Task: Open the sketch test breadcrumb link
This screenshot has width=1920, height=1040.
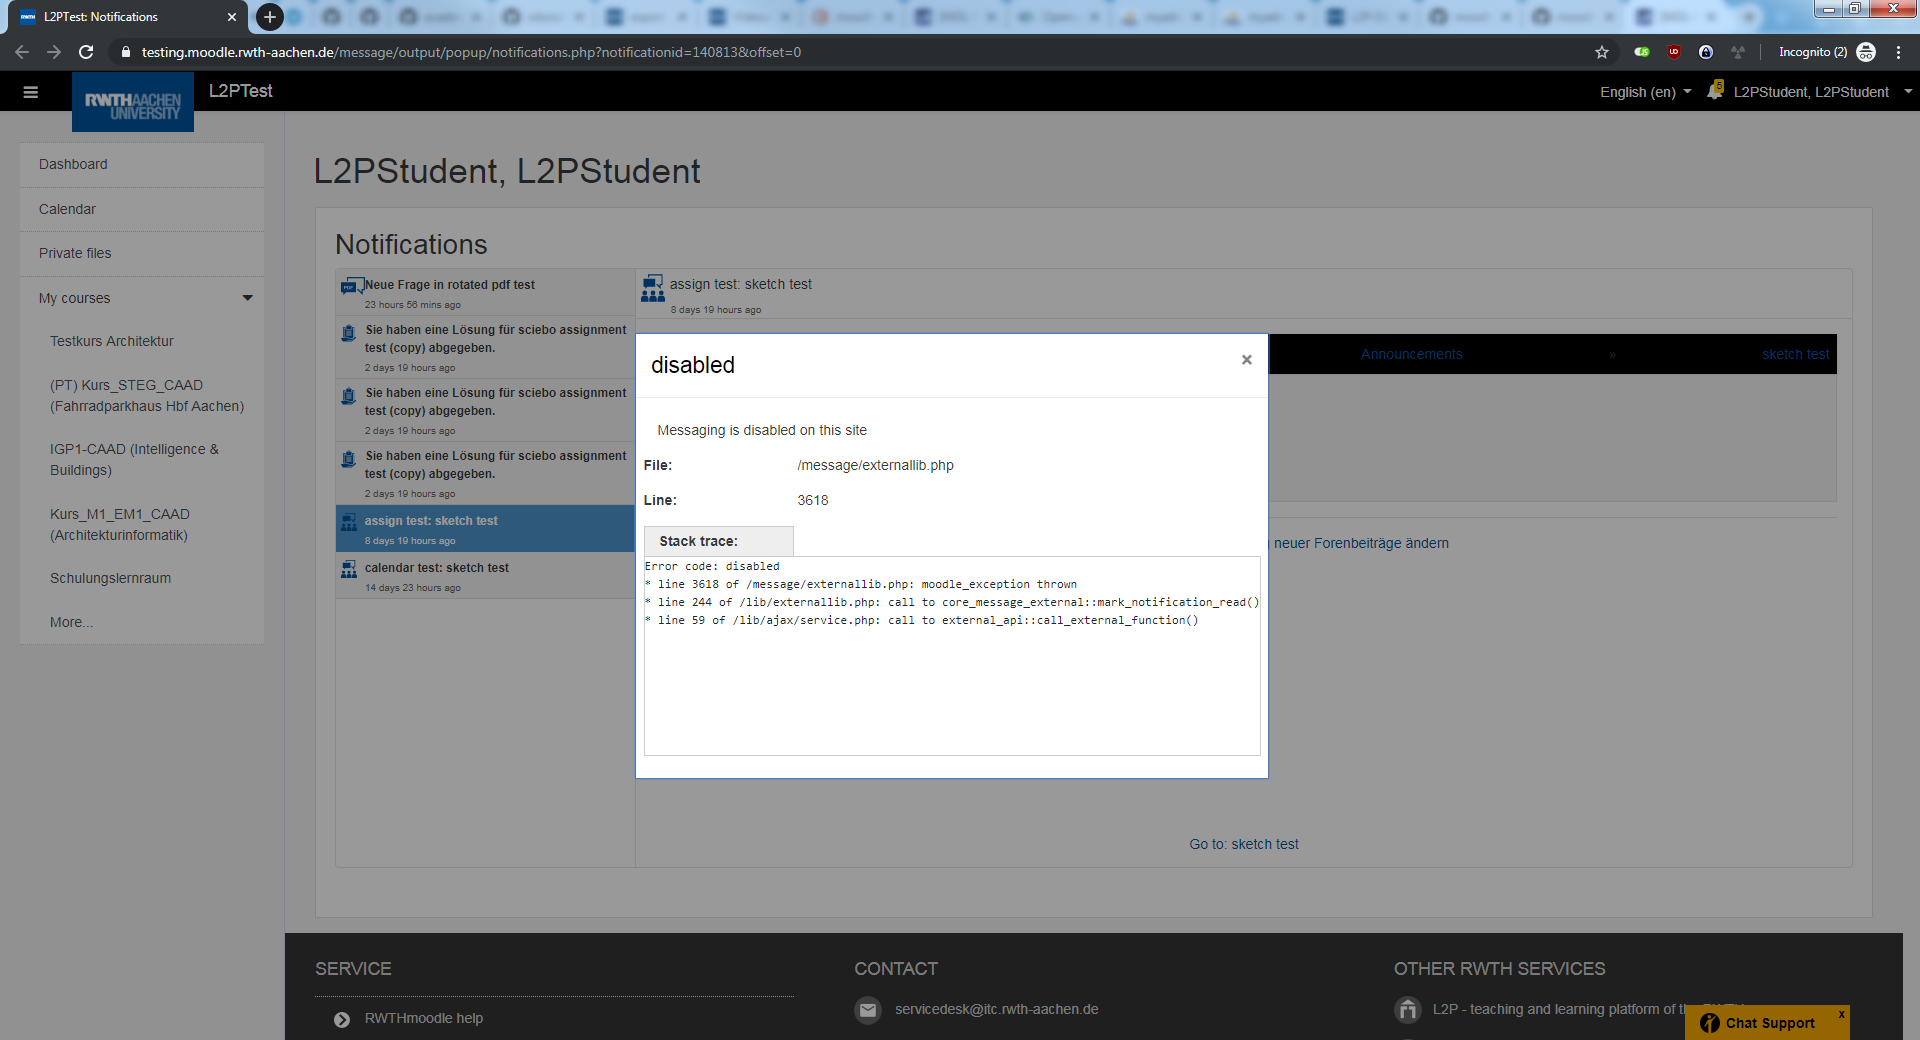Action: (1795, 354)
